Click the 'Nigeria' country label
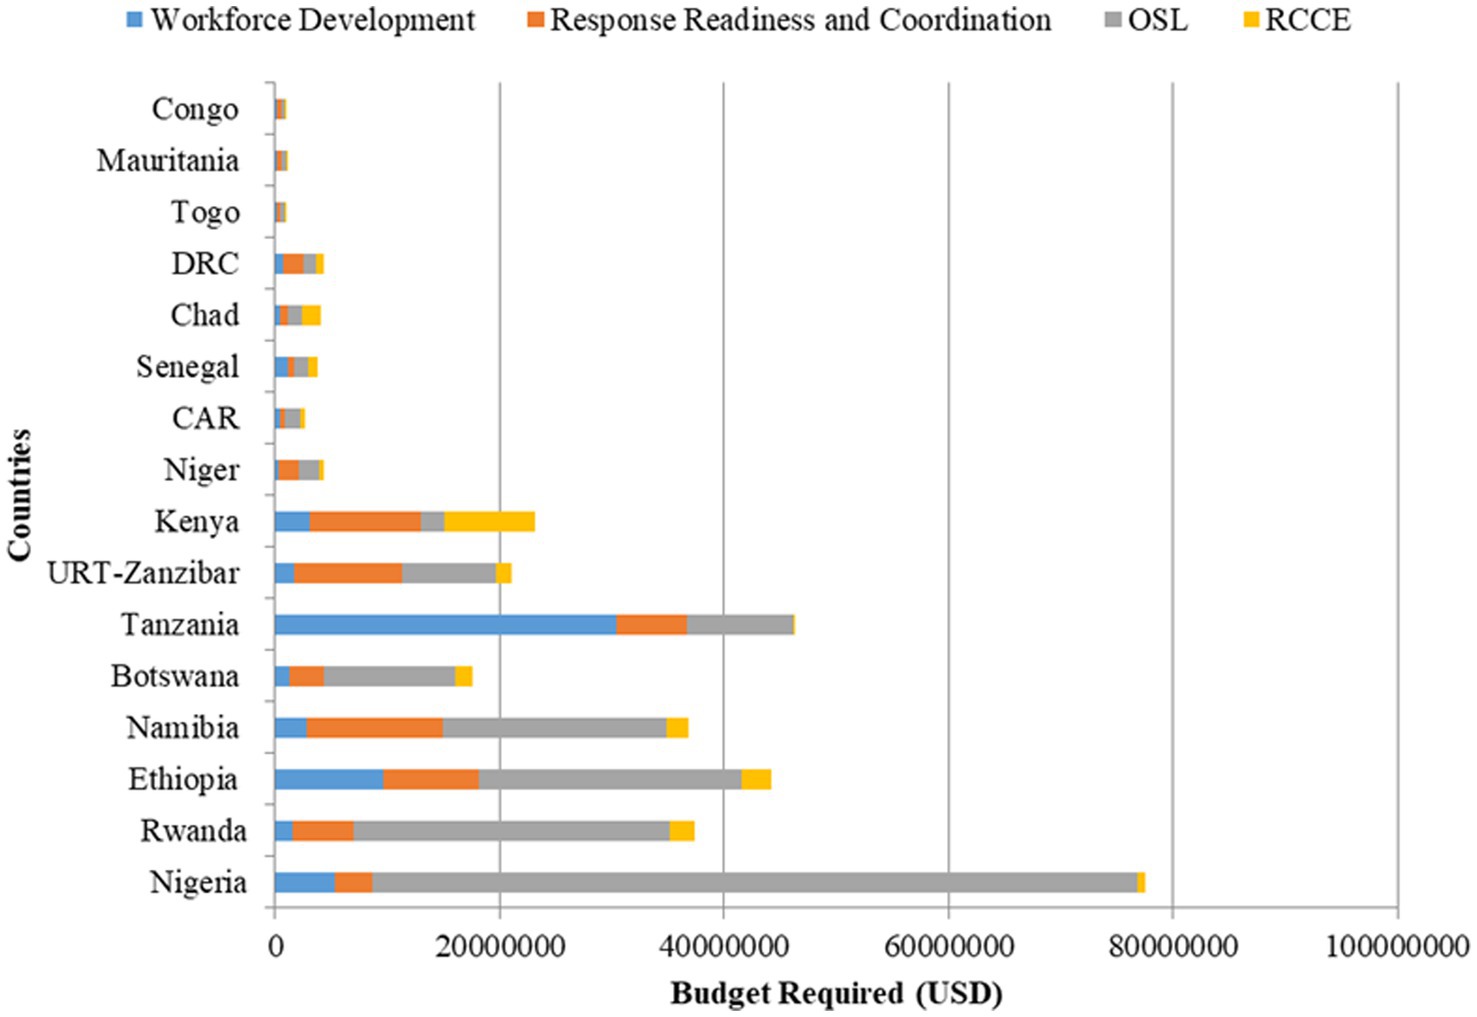This screenshot has width=1477, height=1017. pyautogui.click(x=198, y=883)
